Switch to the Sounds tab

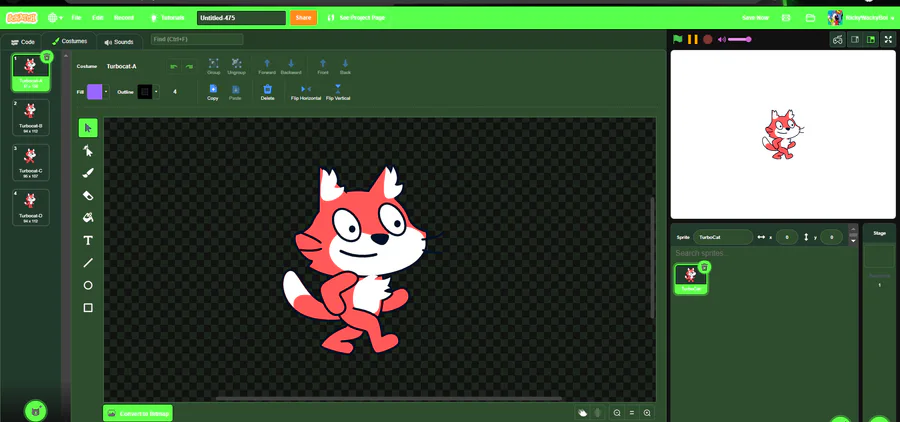(x=119, y=42)
